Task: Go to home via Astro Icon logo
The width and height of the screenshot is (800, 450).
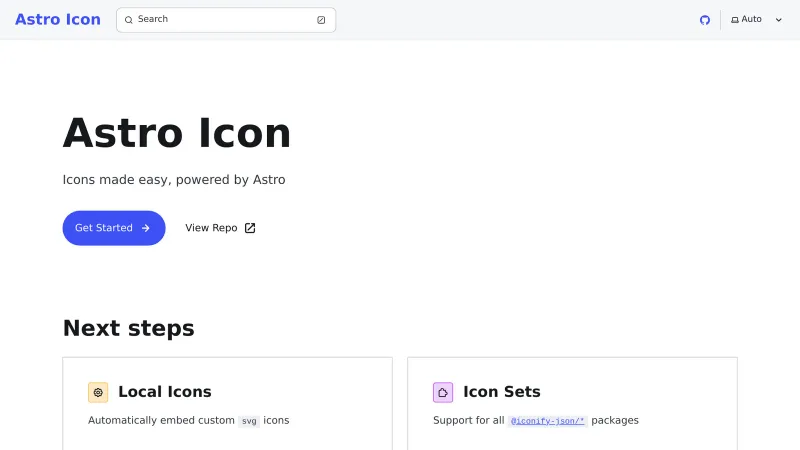Action: click(x=58, y=20)
